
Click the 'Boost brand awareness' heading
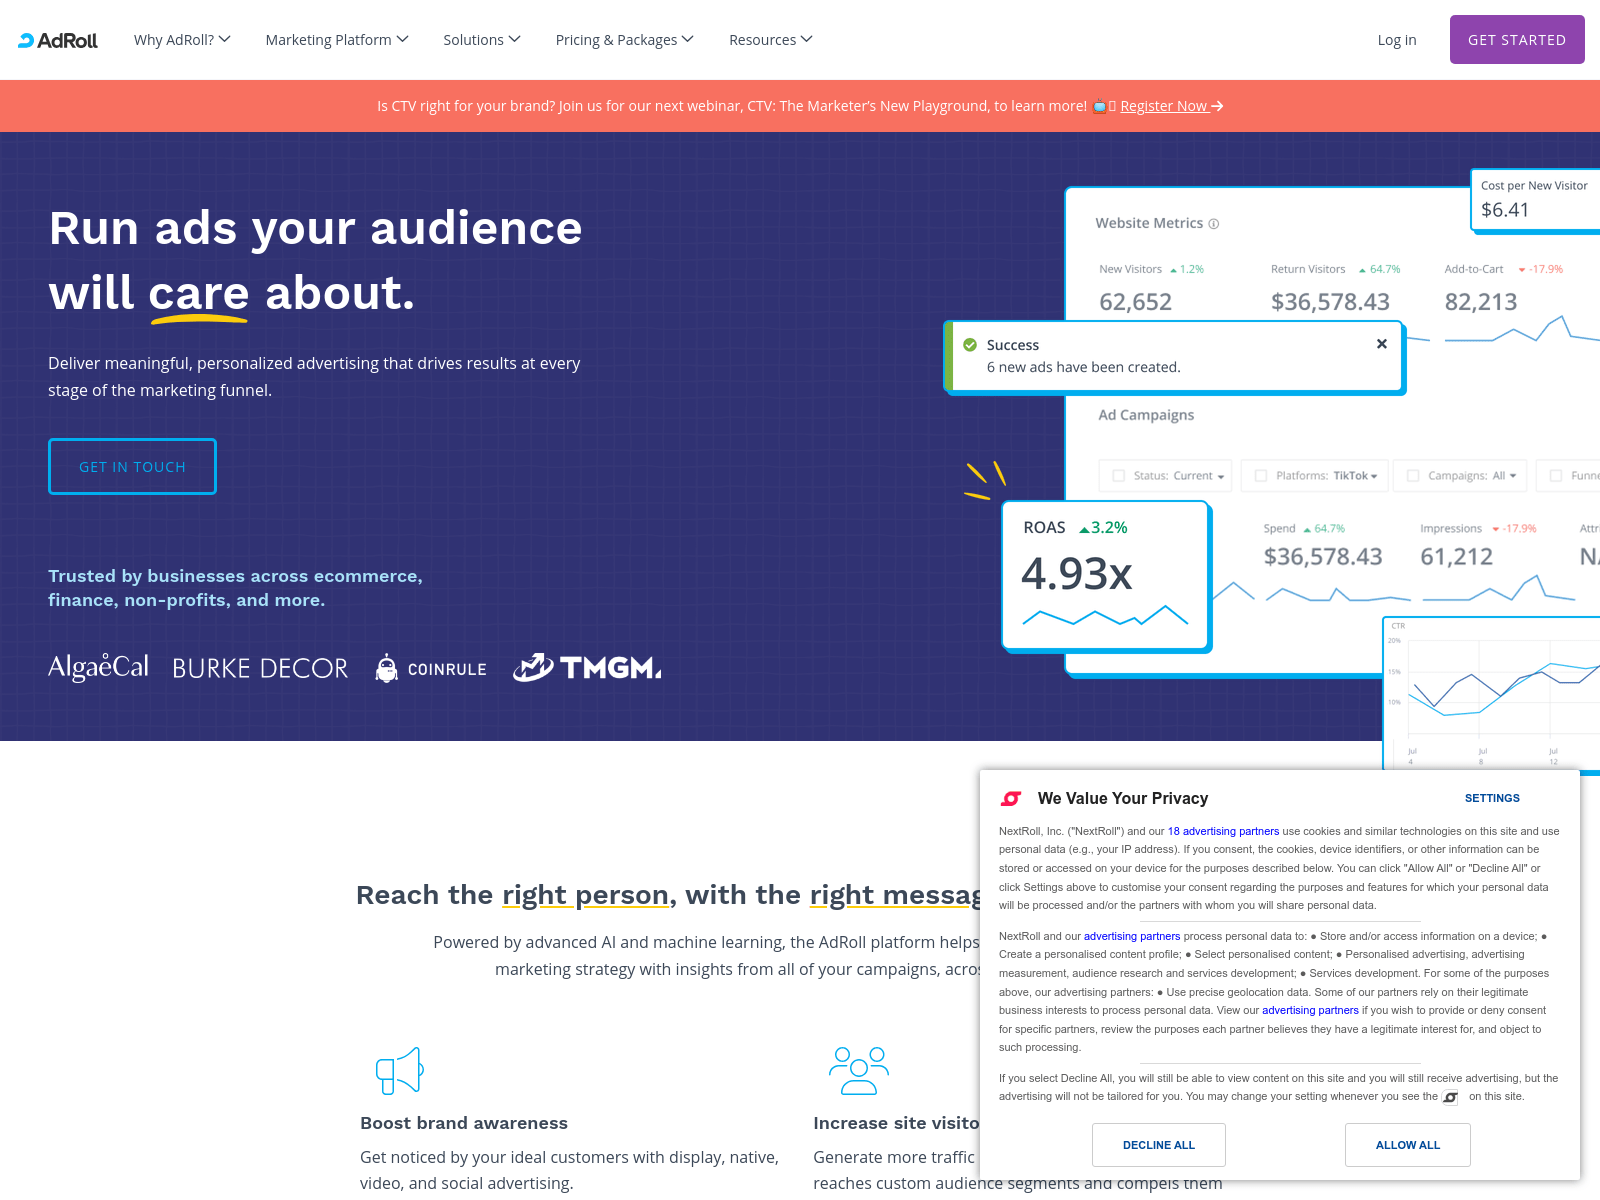pyautogui.click(x=464, y=1123)
